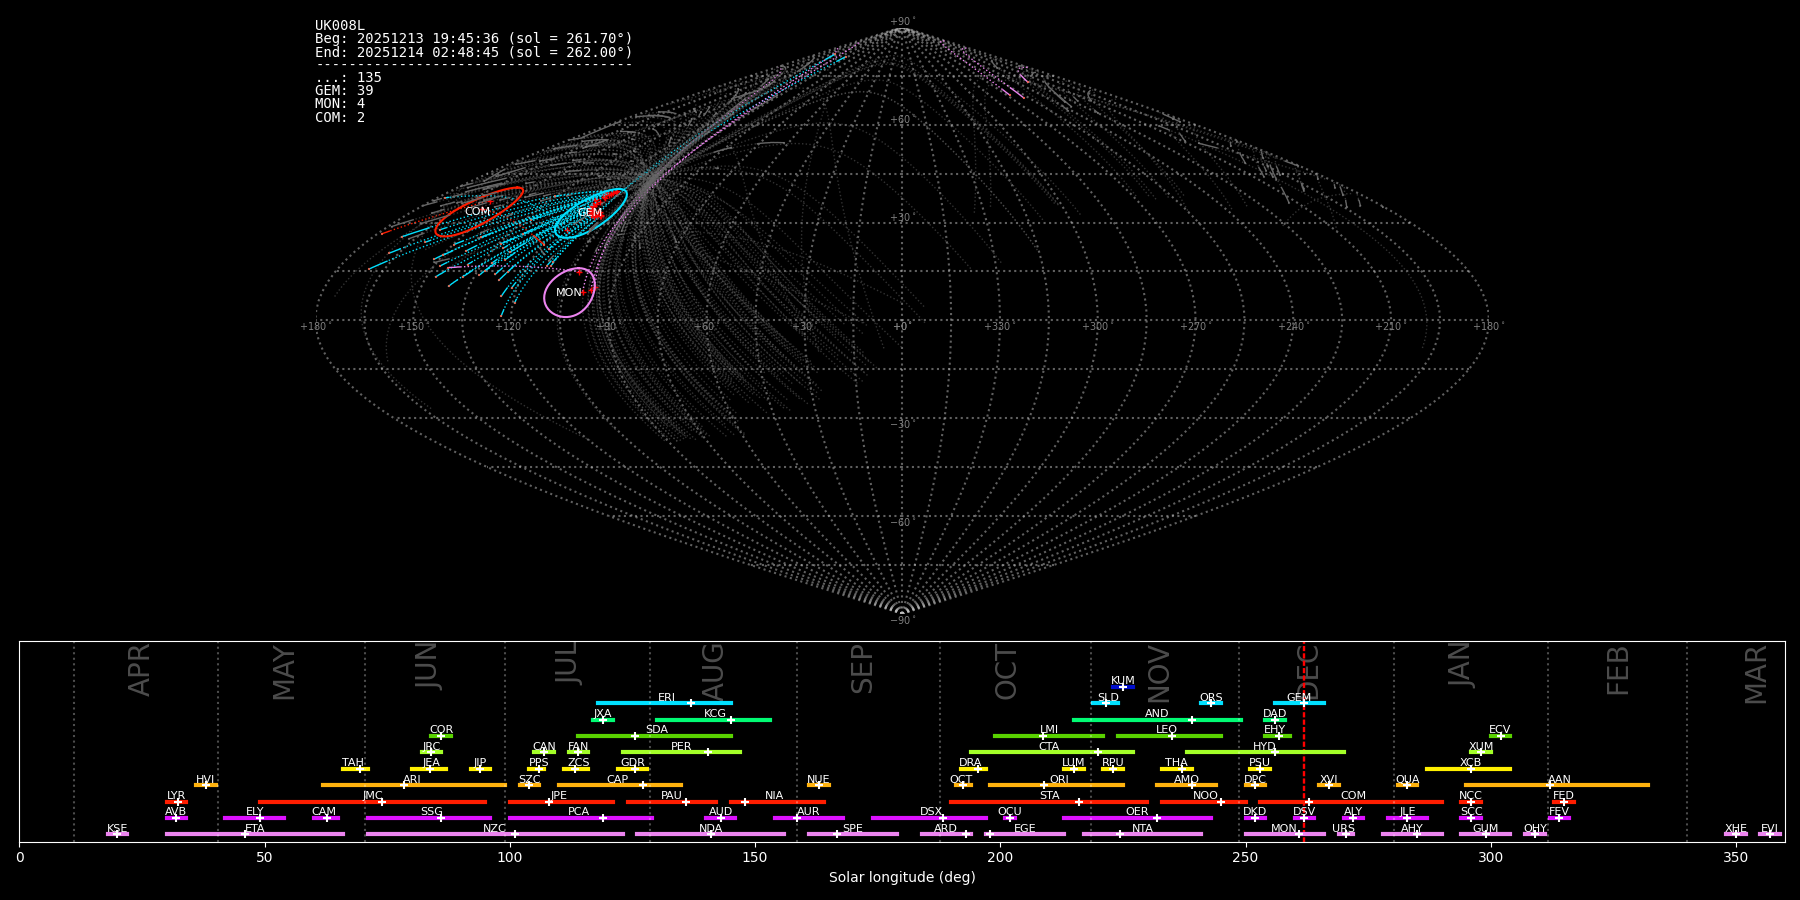Viewport: 1800px width, 900px height.
Task: Click the AUR shower label
Action: (x=808, y=812)
